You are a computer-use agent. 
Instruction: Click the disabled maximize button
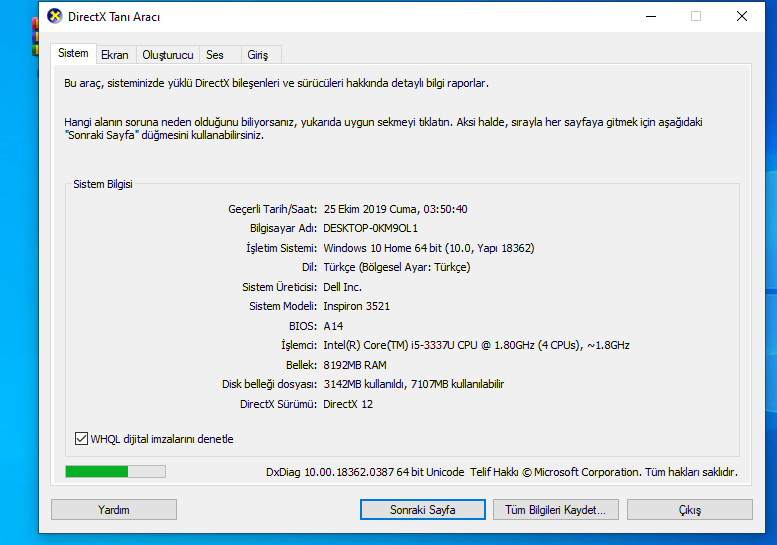tap(696, 16)
